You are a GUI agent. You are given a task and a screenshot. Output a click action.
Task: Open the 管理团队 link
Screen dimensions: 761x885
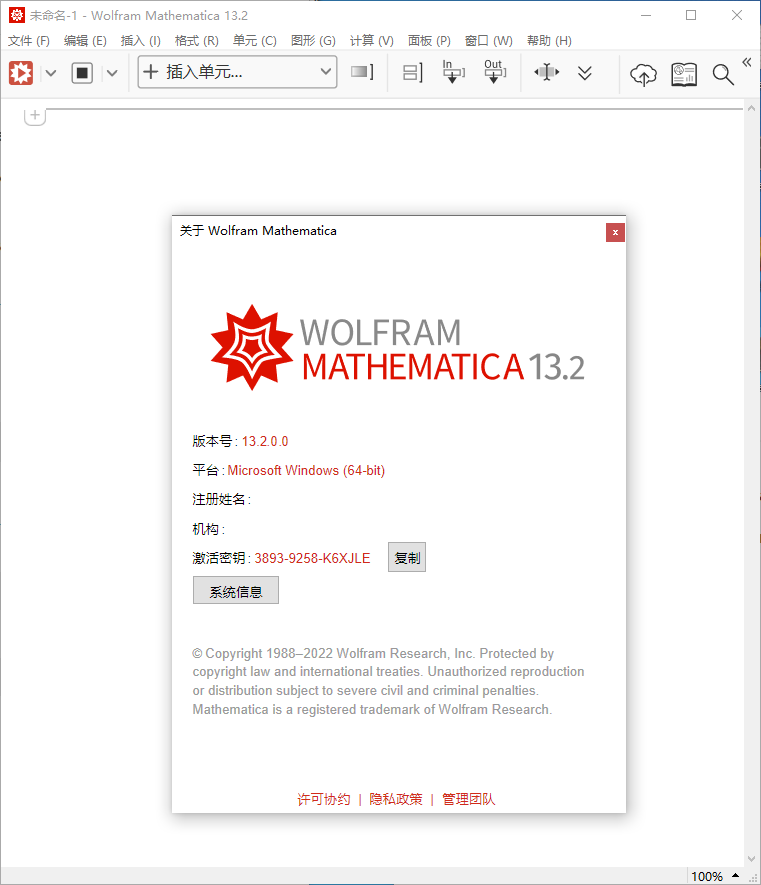point(469,799)
